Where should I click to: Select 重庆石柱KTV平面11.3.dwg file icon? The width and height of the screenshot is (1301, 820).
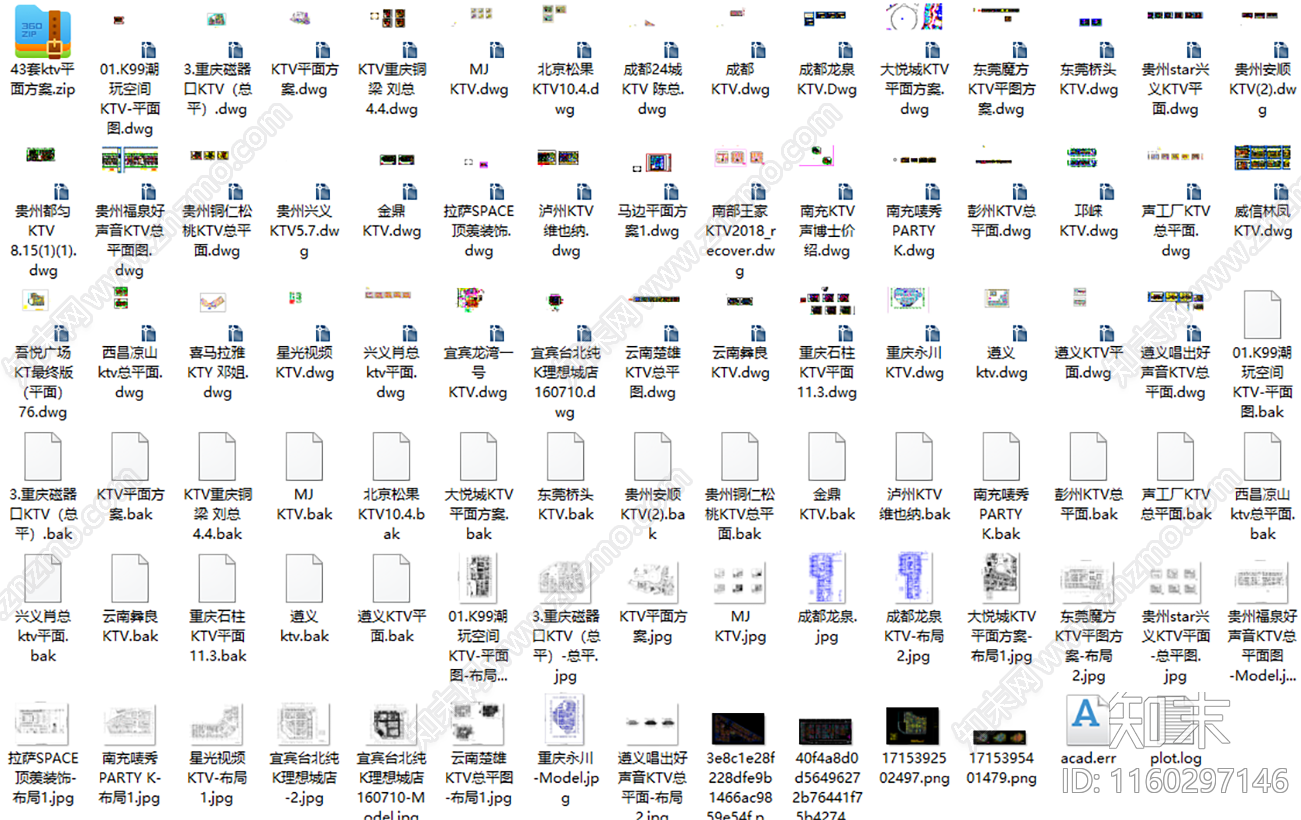[x=827, y=314]
